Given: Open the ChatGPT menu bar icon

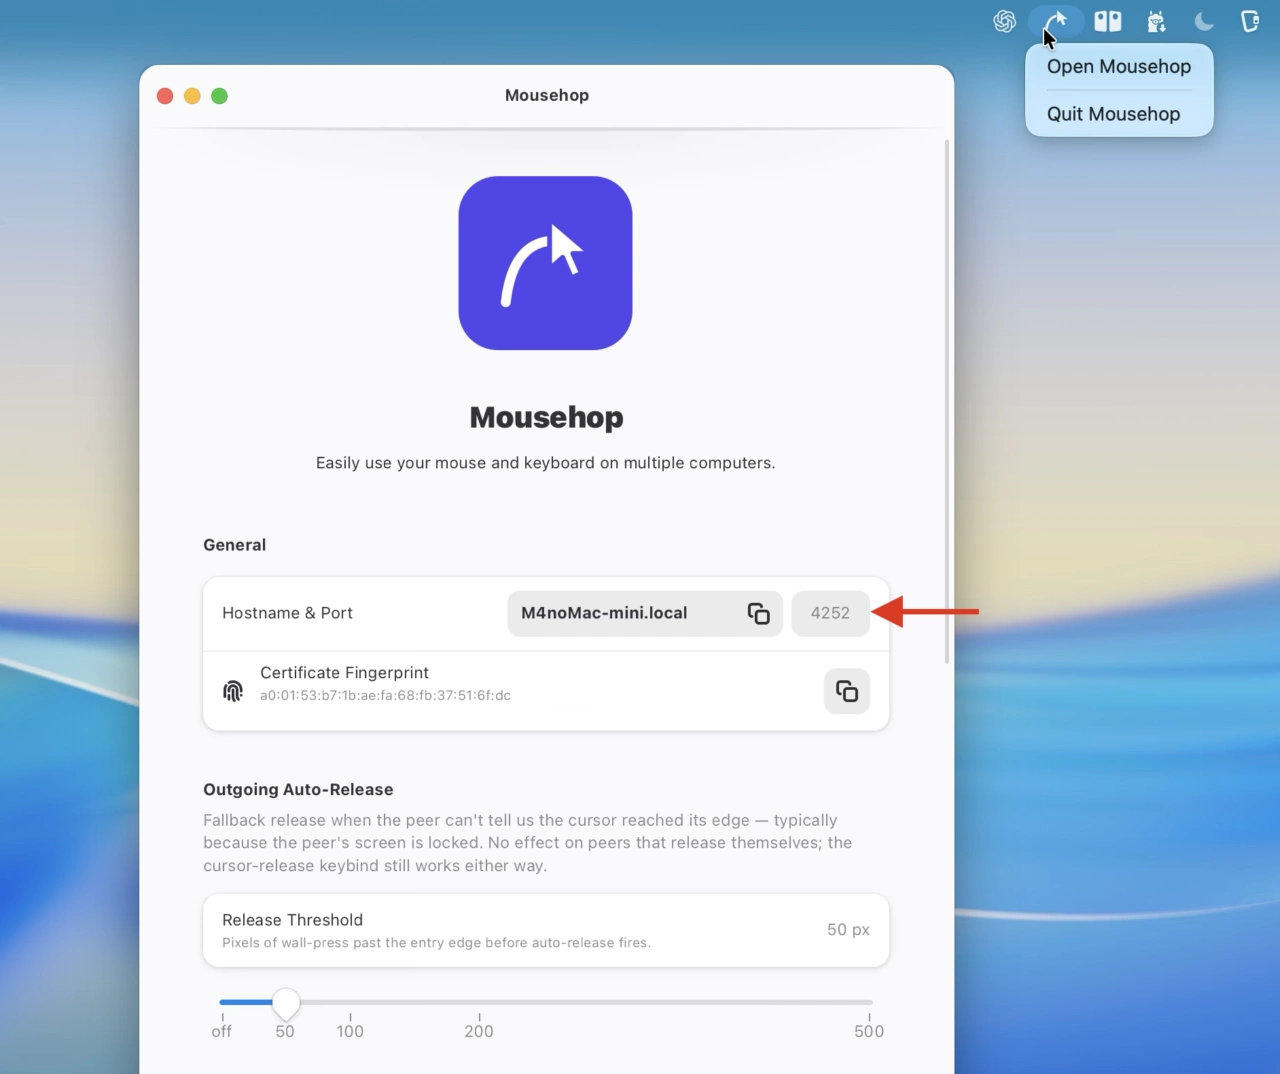Looking at the screenshot, I should click(x=1005, y=21).
